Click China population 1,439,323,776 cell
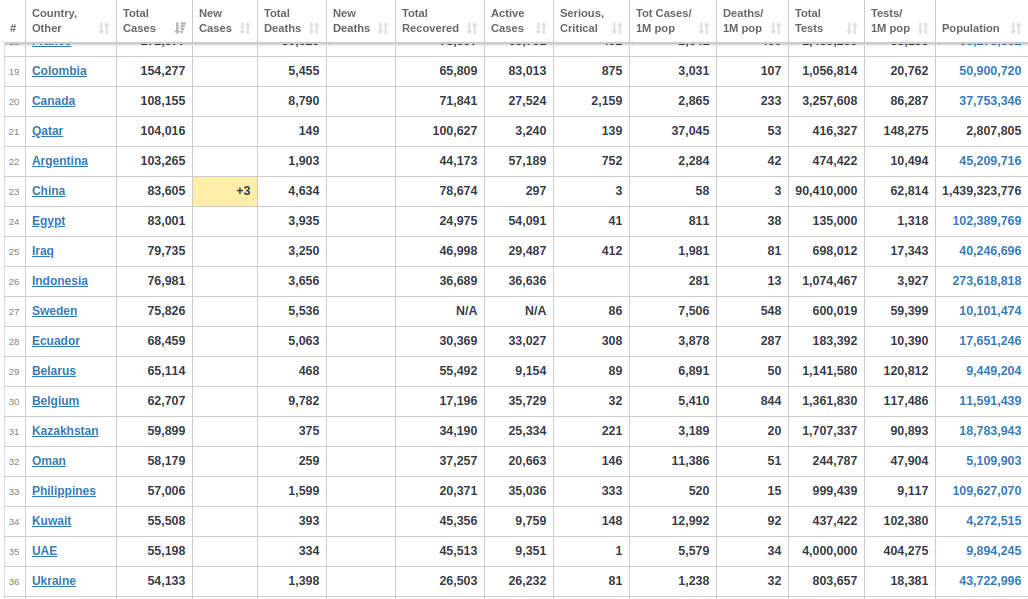Image resolution: width=1028 pixels, height=599 pixels. (982, 191)
